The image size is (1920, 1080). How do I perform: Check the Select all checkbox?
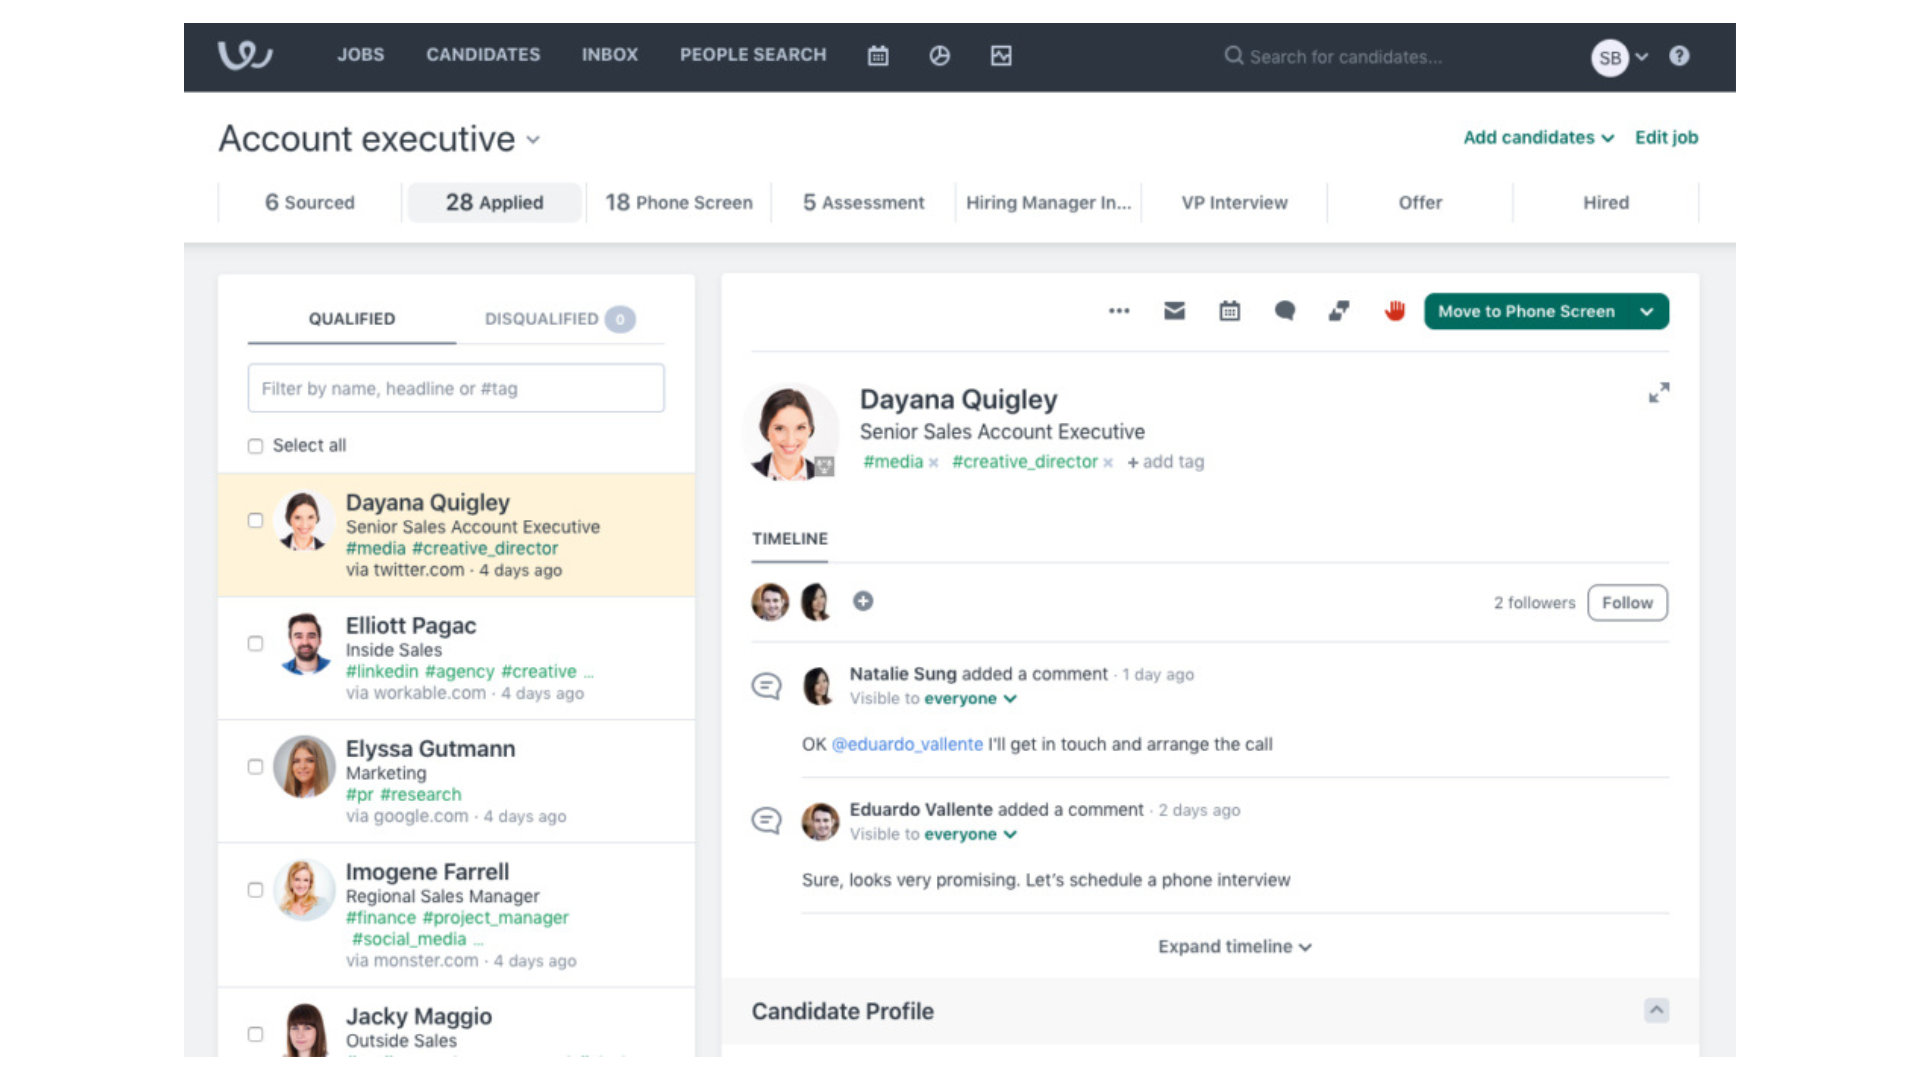(255, 446)
